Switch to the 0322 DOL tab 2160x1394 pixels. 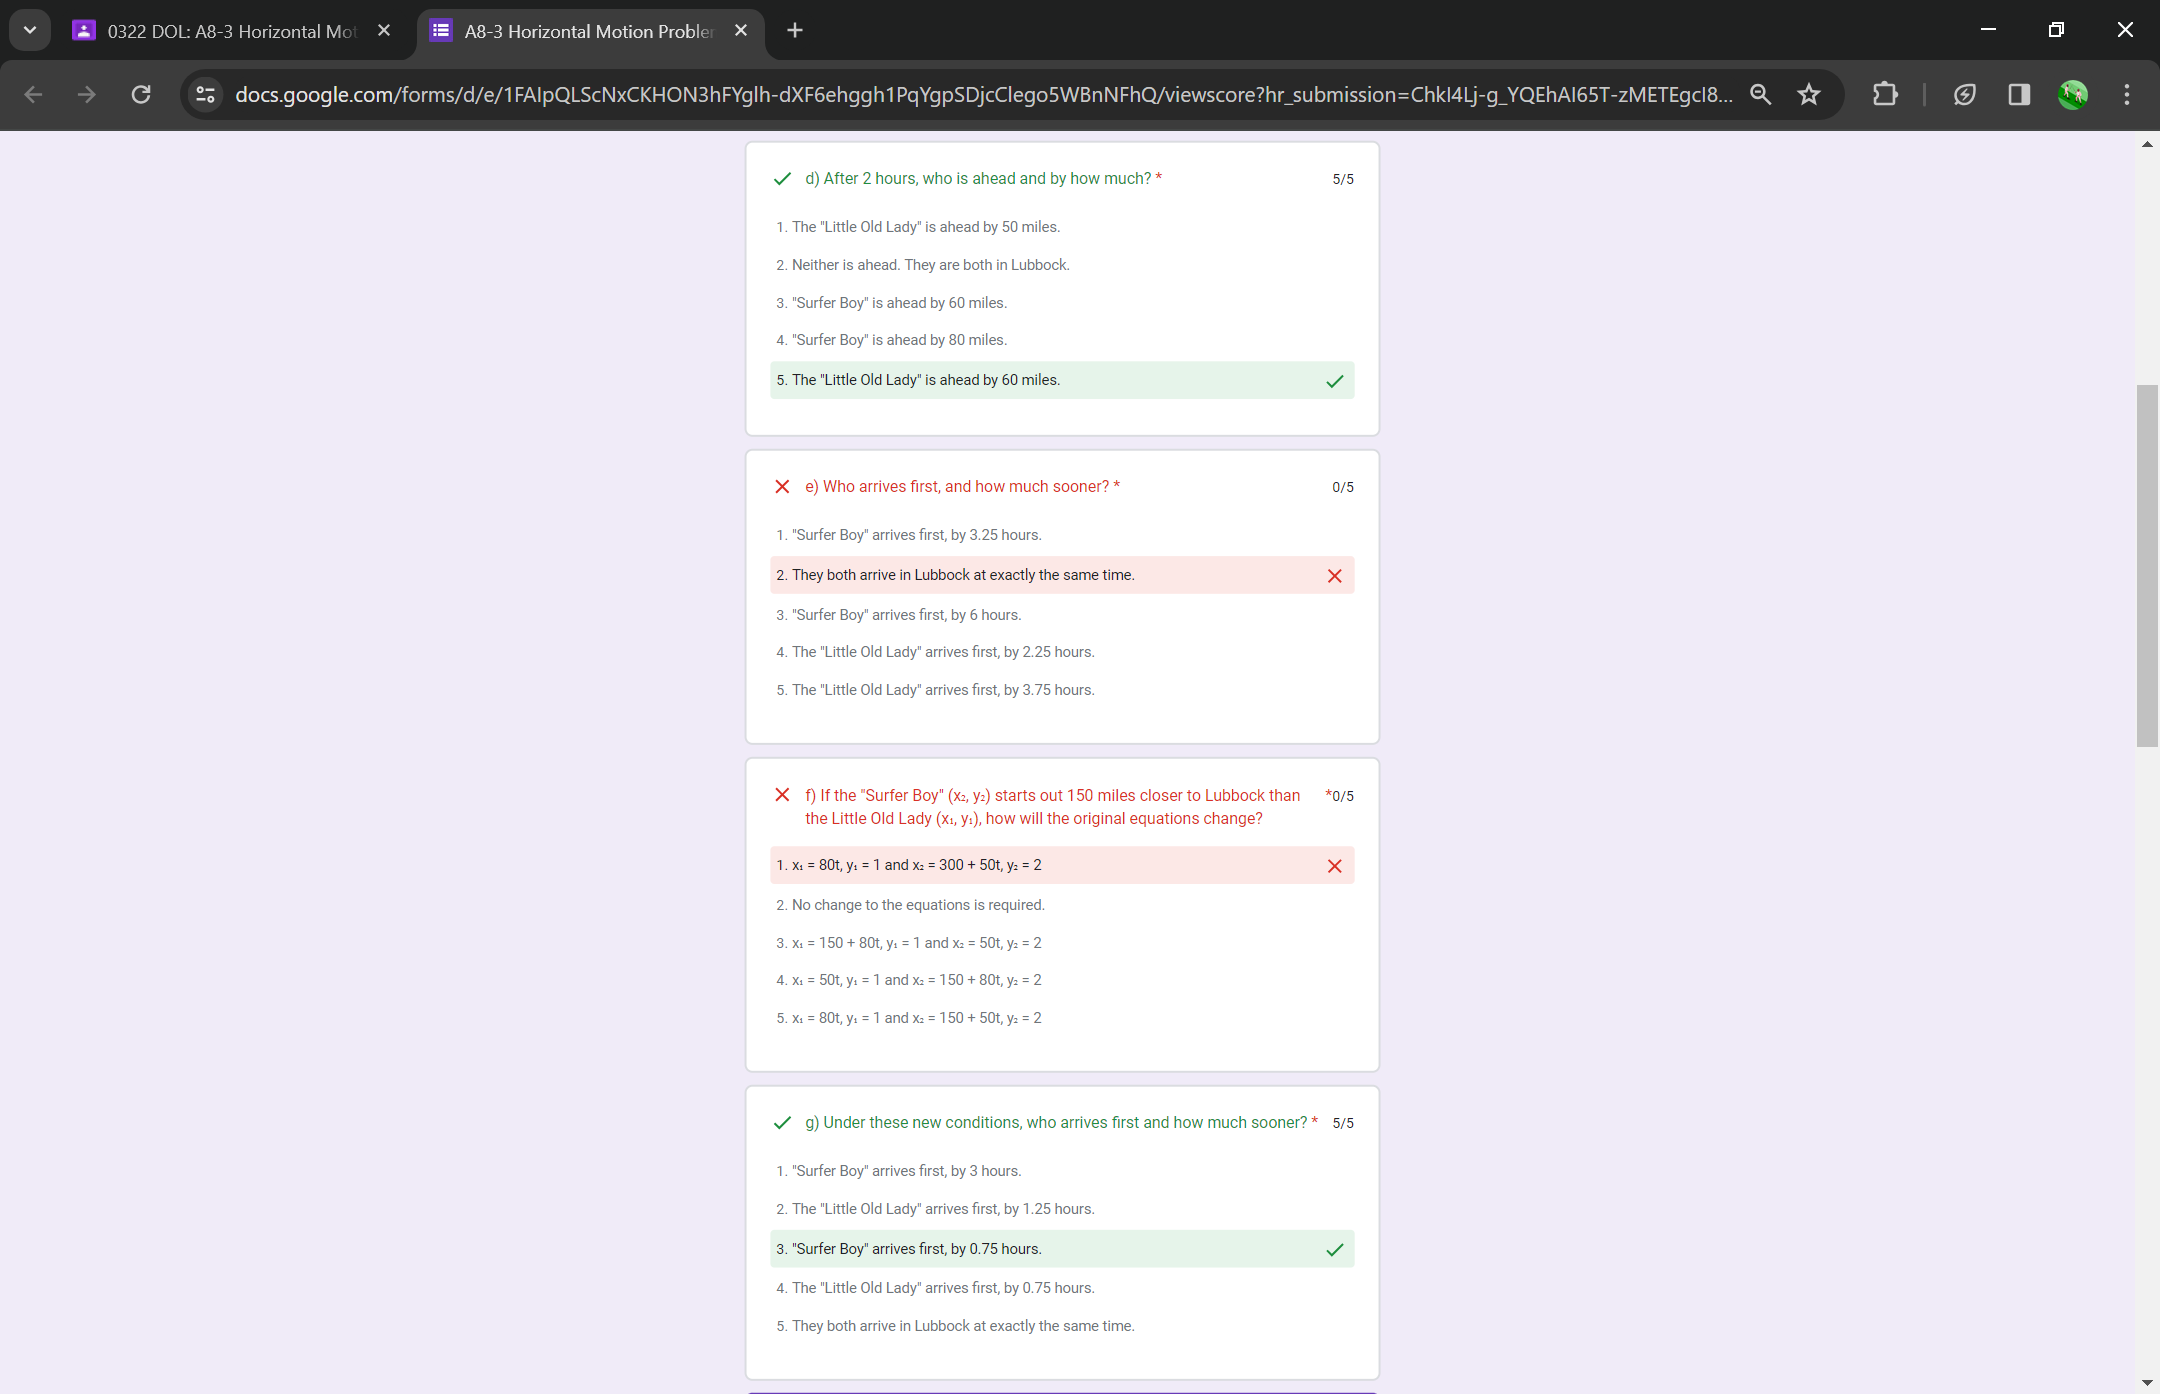click(230, 31)
